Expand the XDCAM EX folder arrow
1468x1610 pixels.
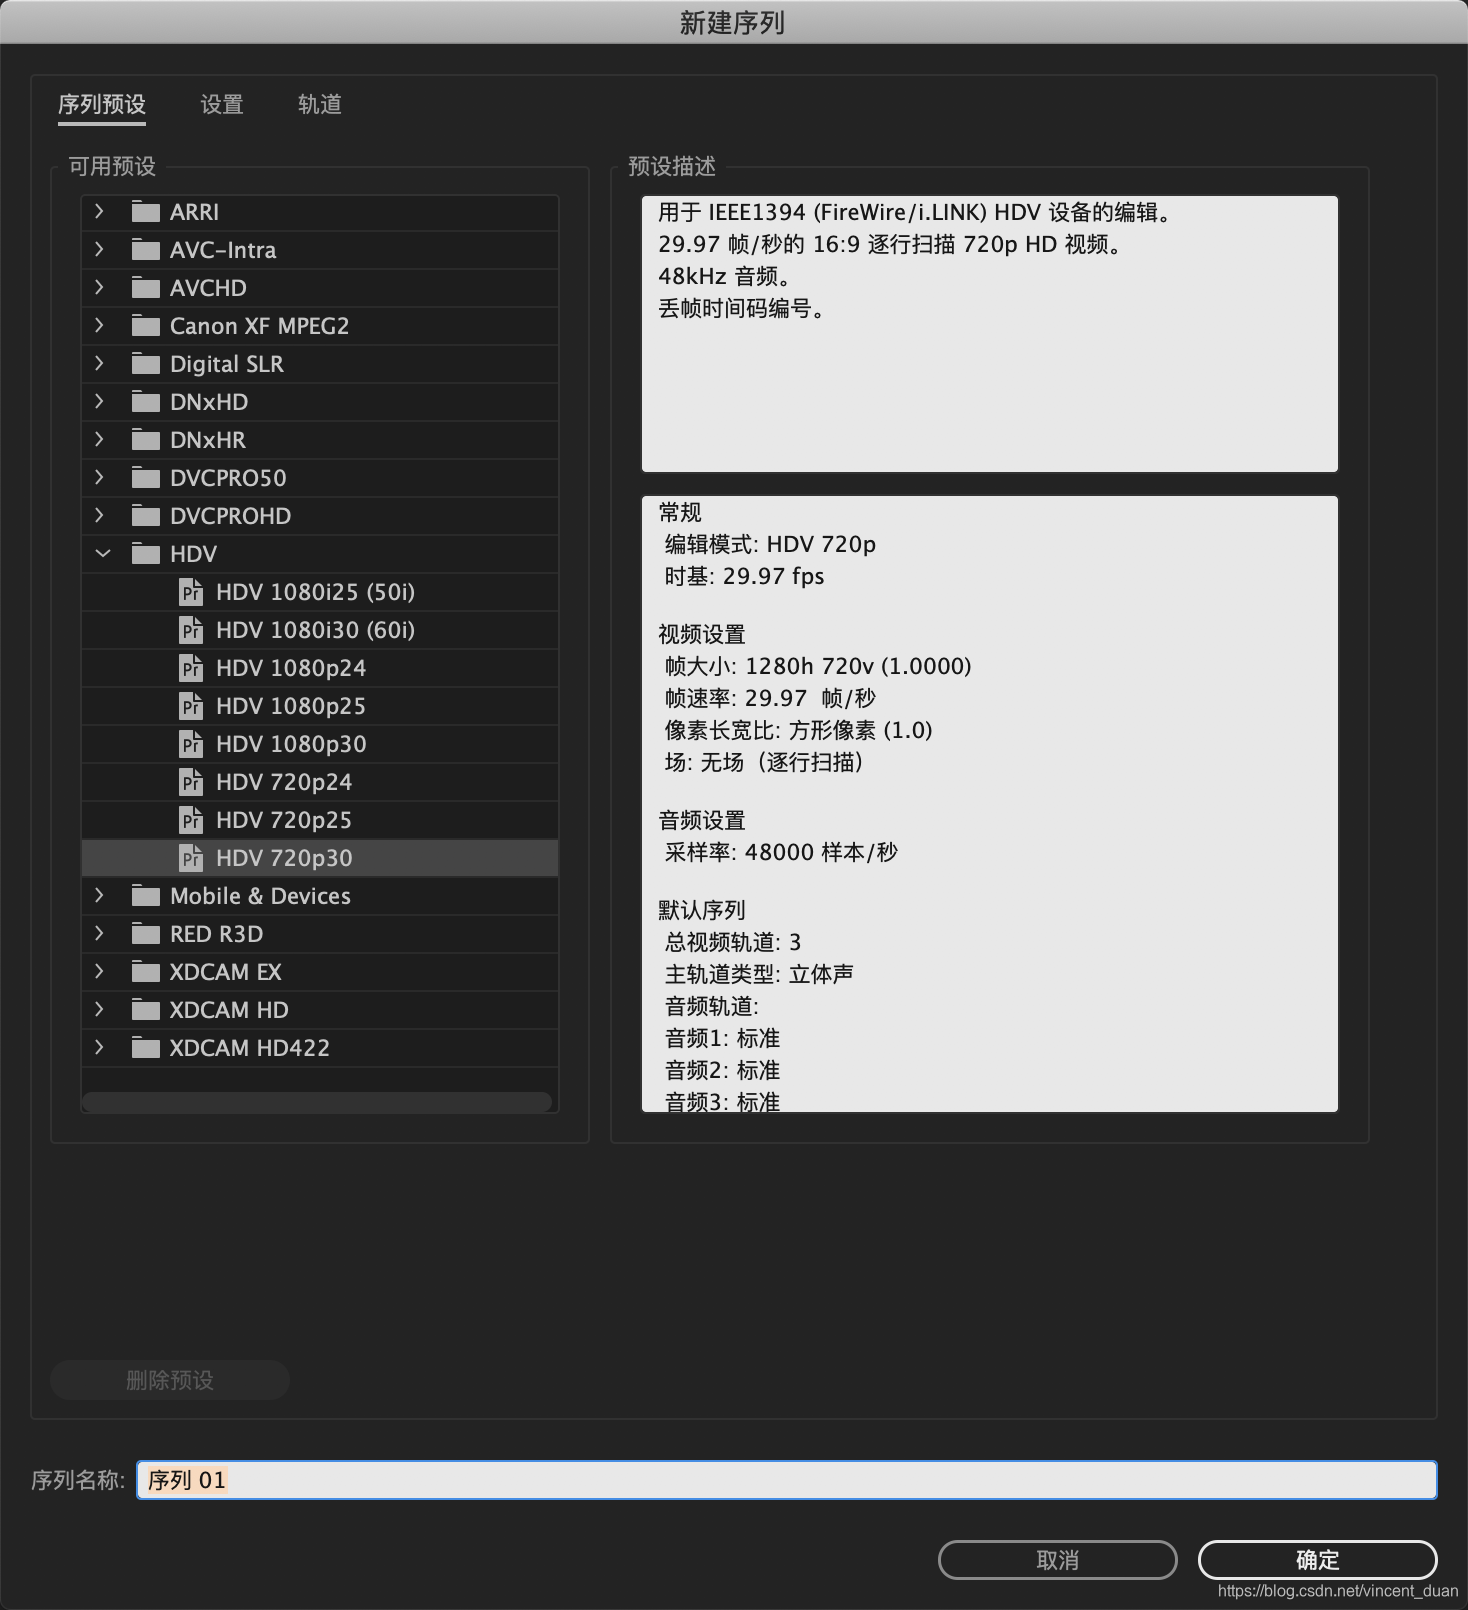click(99, 971)
